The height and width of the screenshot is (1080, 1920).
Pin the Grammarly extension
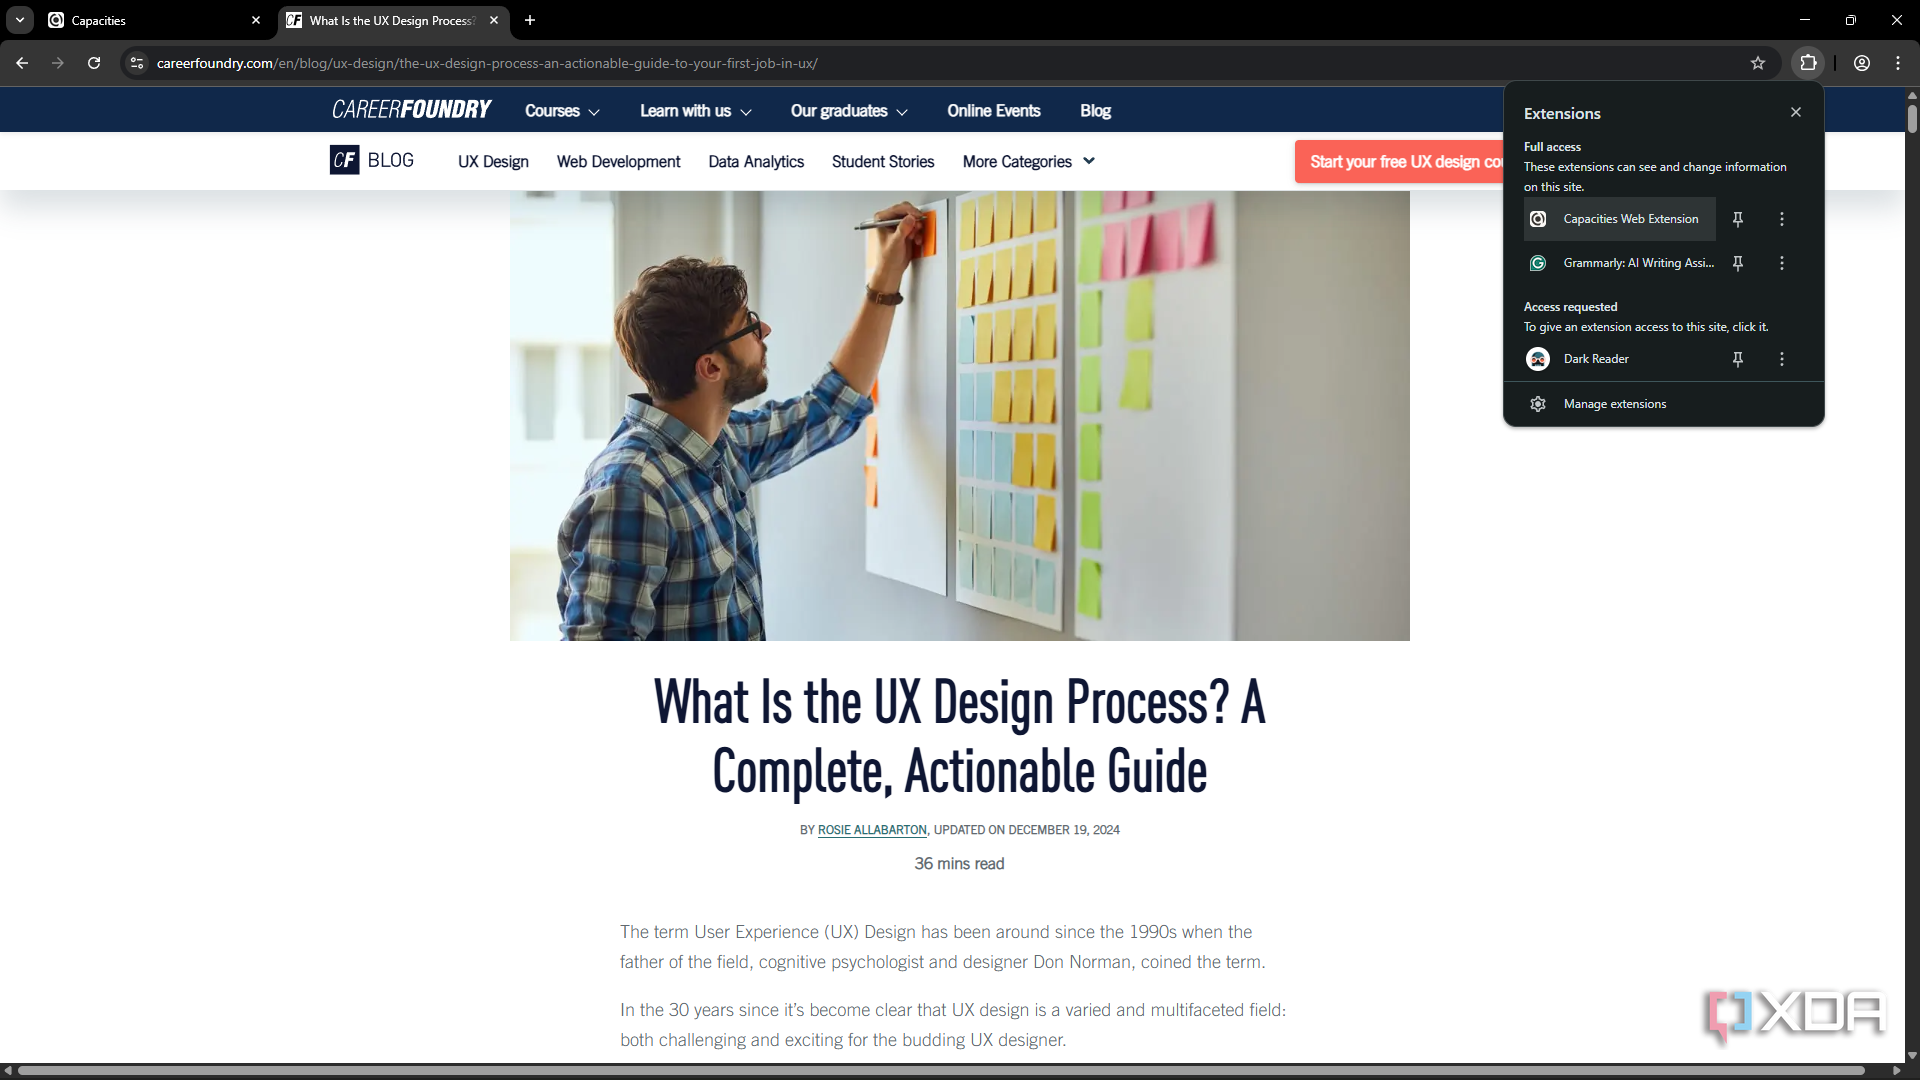1738,263
